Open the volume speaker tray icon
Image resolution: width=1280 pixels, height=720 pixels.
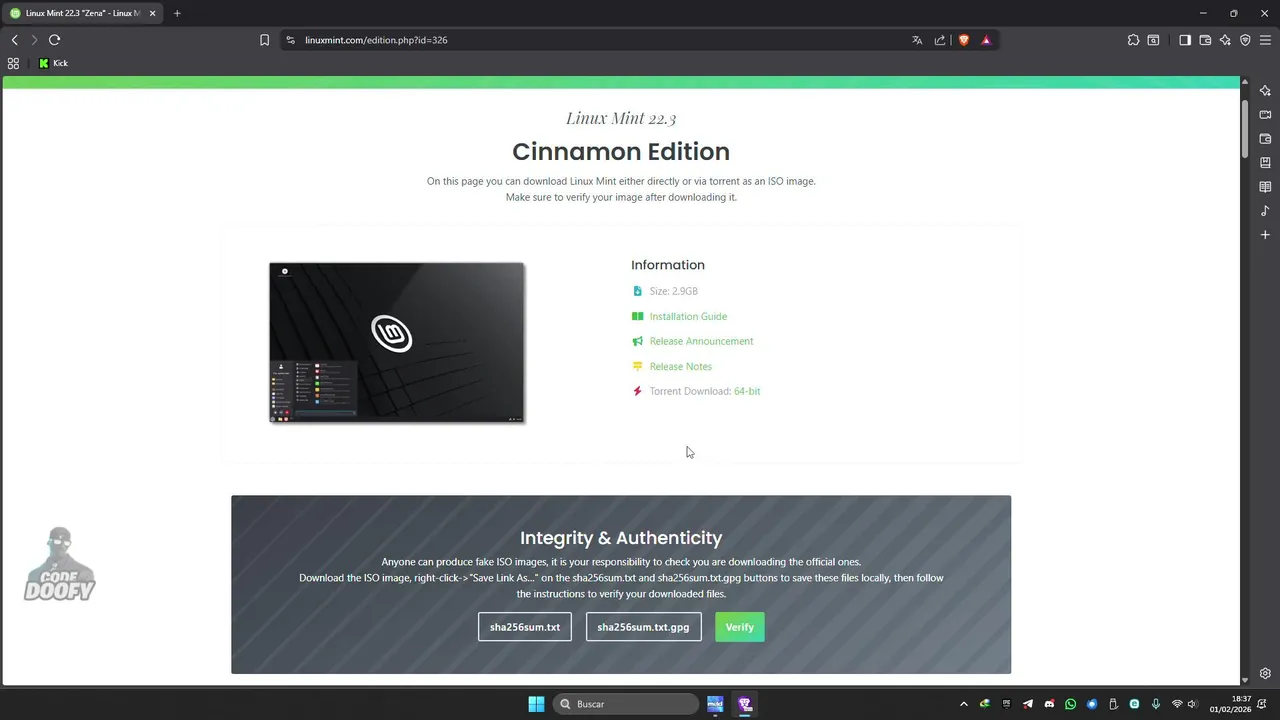pyautogui.click(x=1193, y=704)
